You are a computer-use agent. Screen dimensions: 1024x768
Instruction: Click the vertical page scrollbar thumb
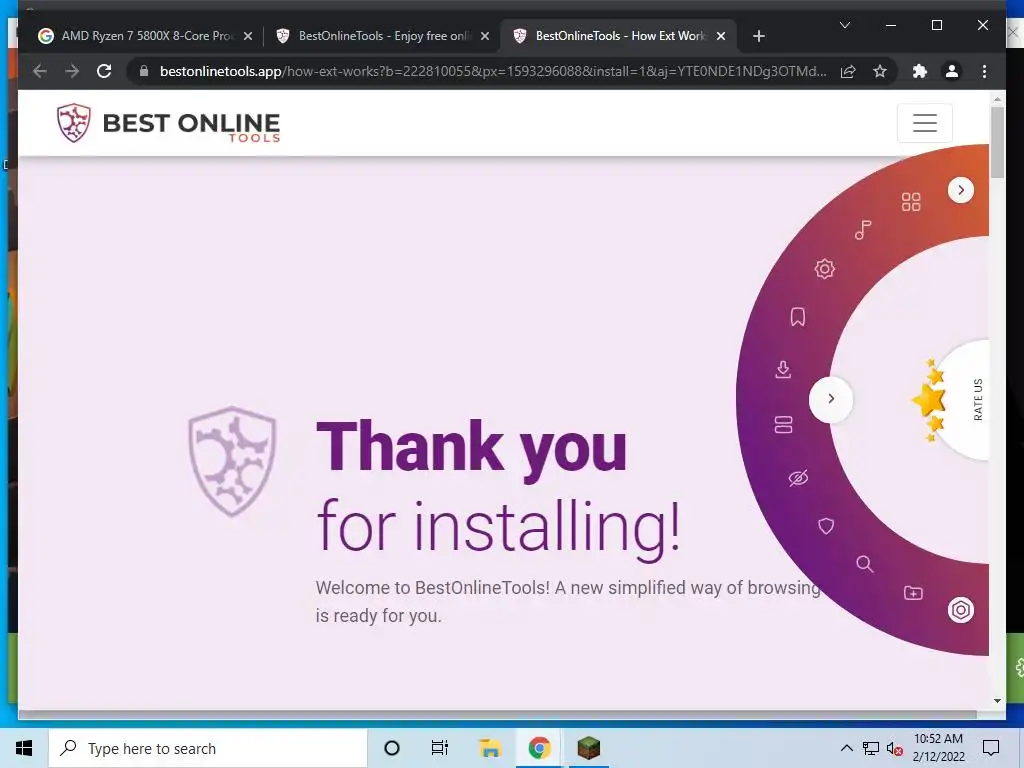pos(997,142)
